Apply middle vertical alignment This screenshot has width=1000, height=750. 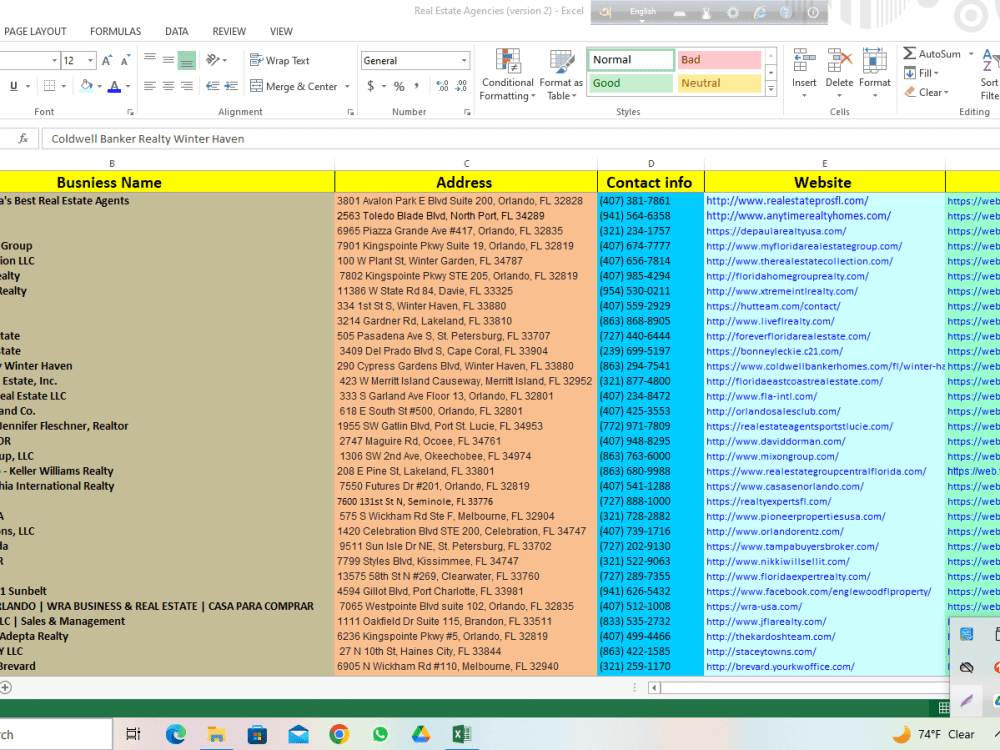(168, 61)
